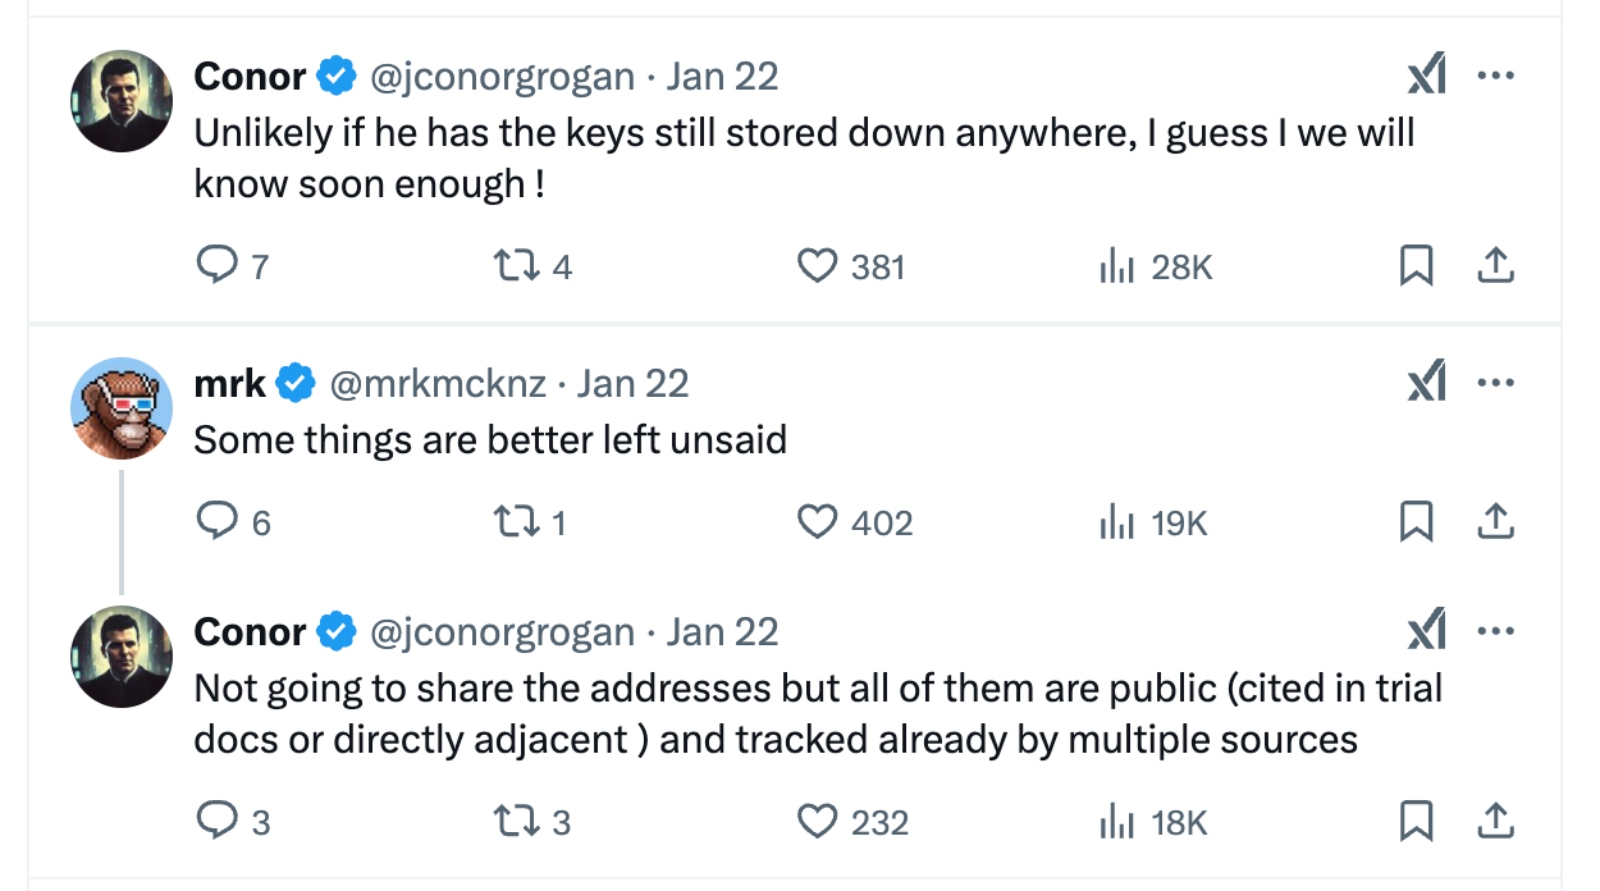Open Conor's name on the last tweet
Viewport: 1600px width, 891px height.
click(x=250, y=632)
